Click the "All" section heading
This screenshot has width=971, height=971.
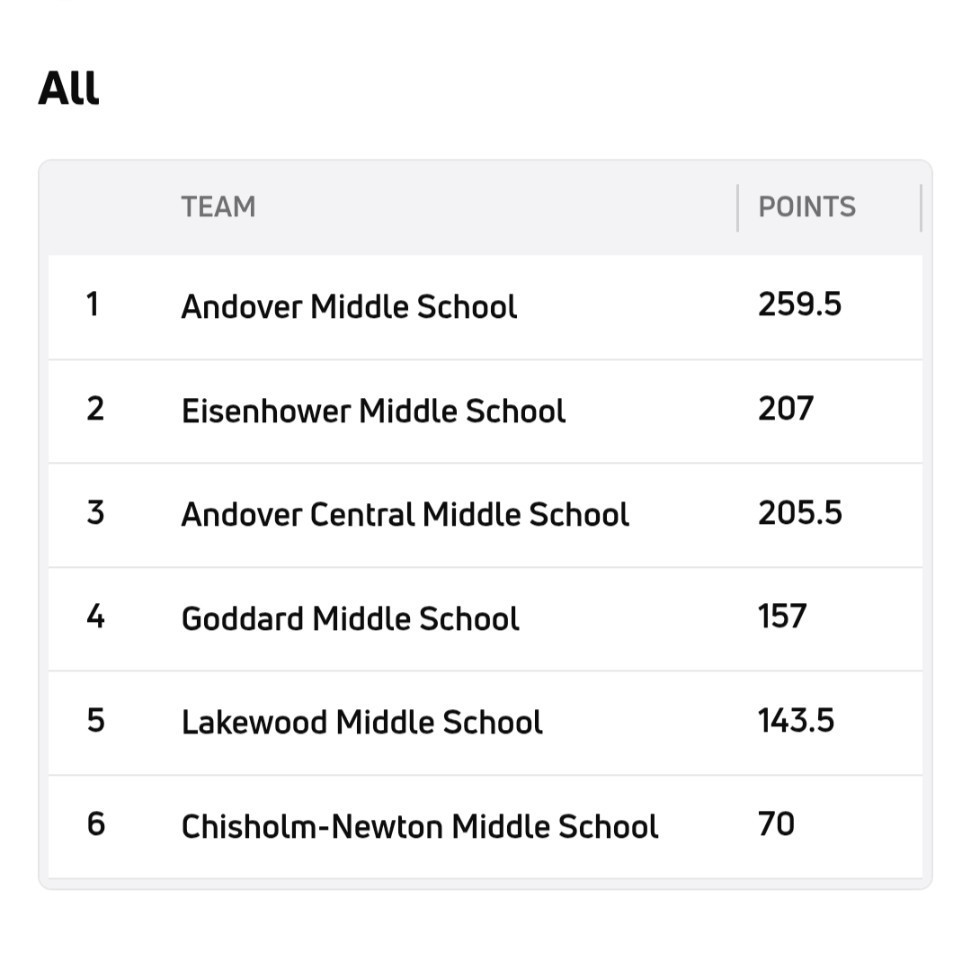pos(68,88)
